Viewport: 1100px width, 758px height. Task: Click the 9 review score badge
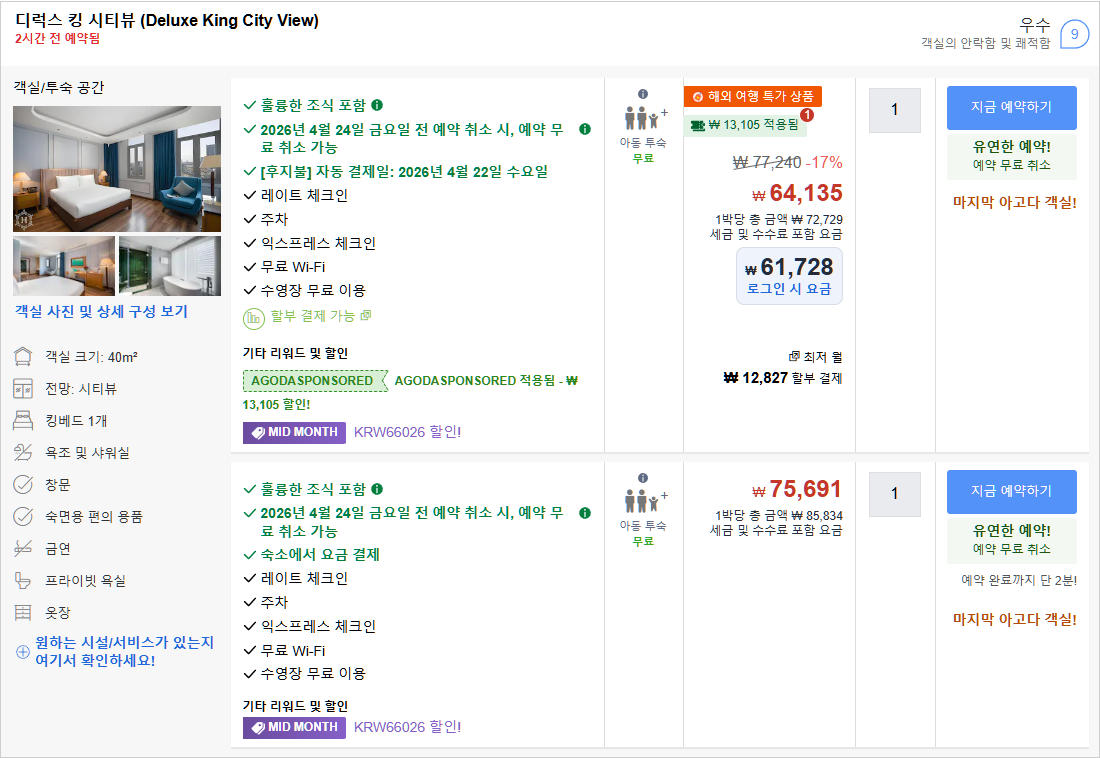1074,34
